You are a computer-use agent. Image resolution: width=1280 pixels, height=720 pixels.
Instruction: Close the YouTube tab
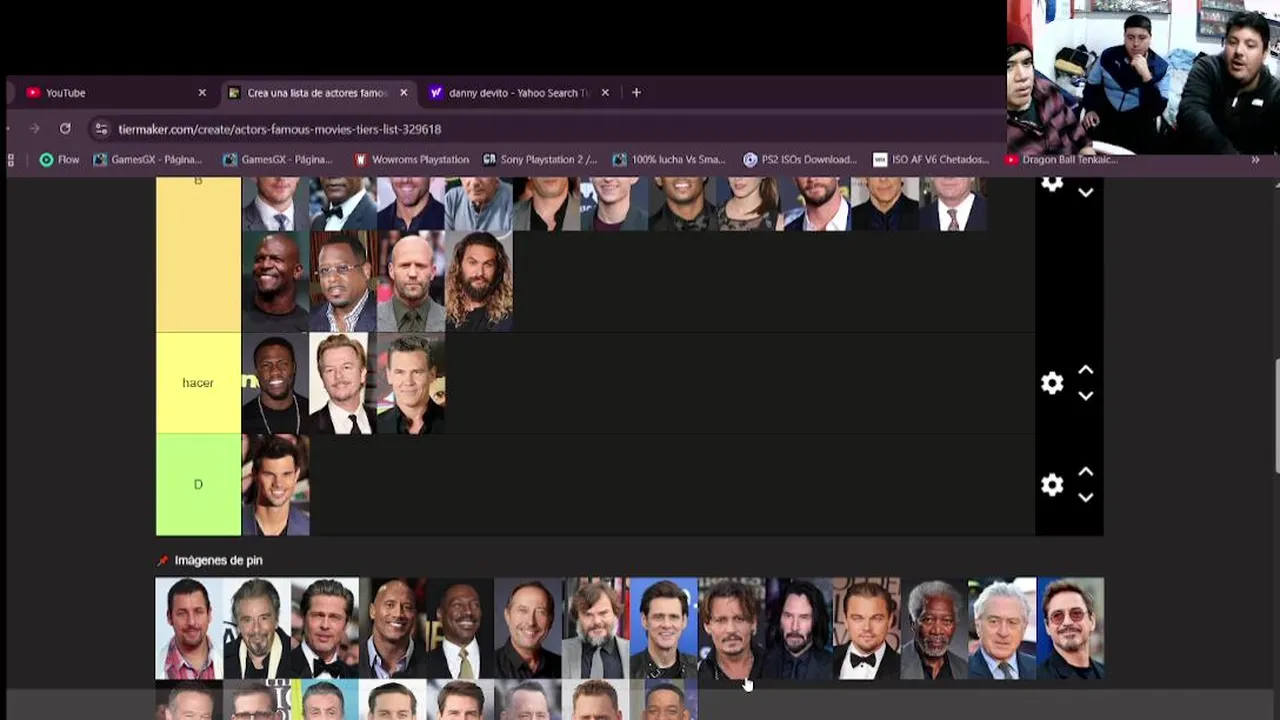click(x=202, y=93)
